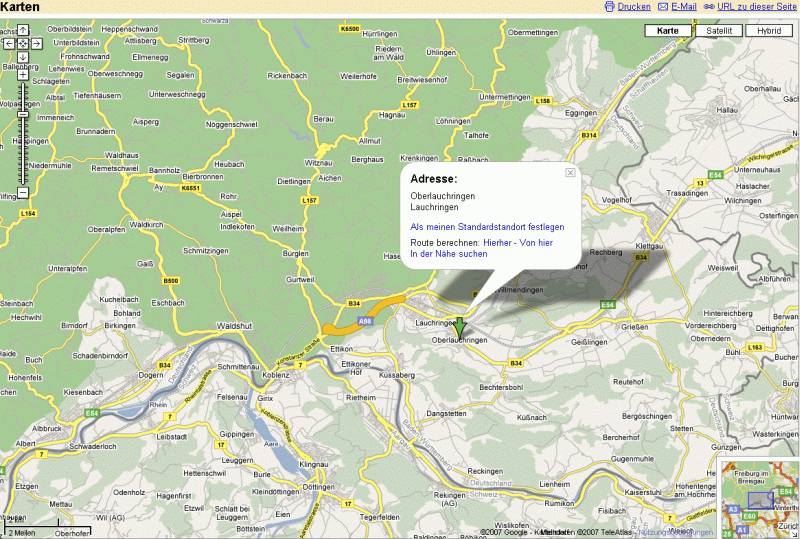Click the Grießen town label

(x=635, y=327)
